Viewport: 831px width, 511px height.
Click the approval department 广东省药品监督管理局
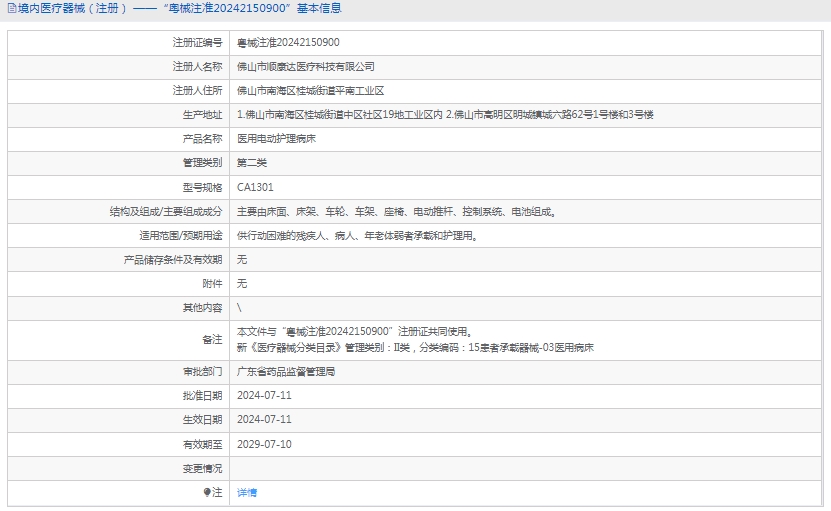pos(285,371)
